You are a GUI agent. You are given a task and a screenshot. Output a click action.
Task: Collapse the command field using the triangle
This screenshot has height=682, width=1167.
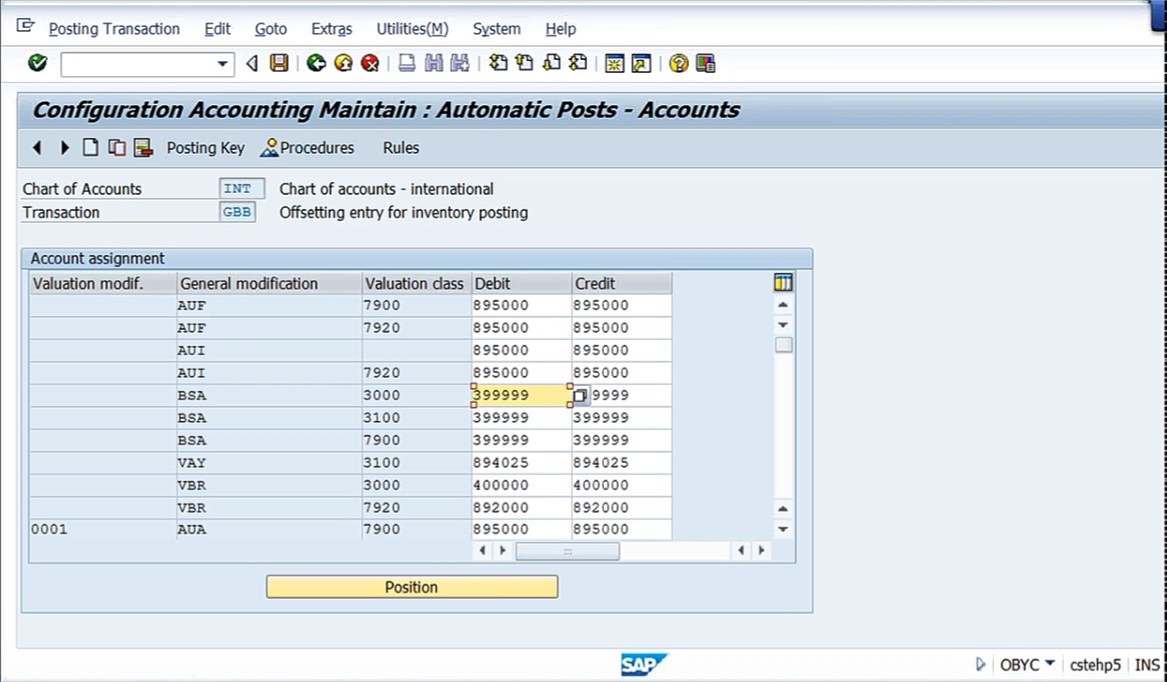252,64
